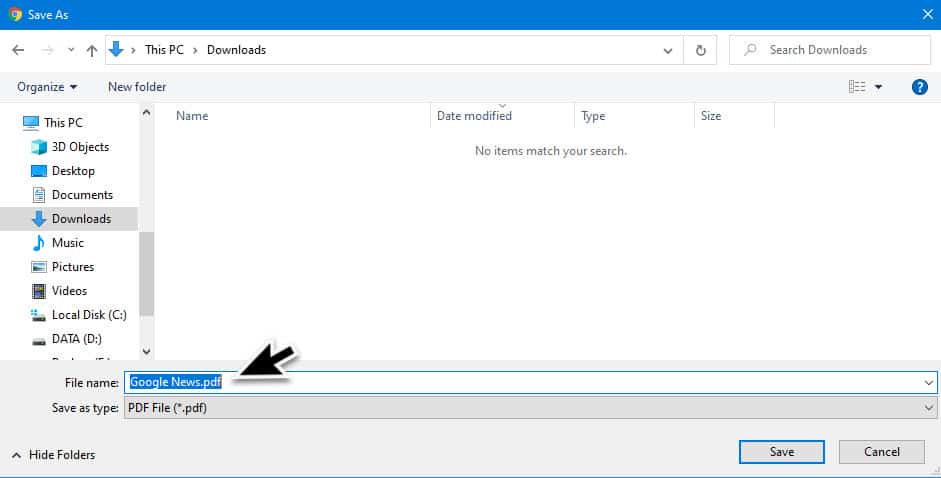Click the Pictures folder icon
The height and width of the screenshot is (478, 941).
pos(39,267)
